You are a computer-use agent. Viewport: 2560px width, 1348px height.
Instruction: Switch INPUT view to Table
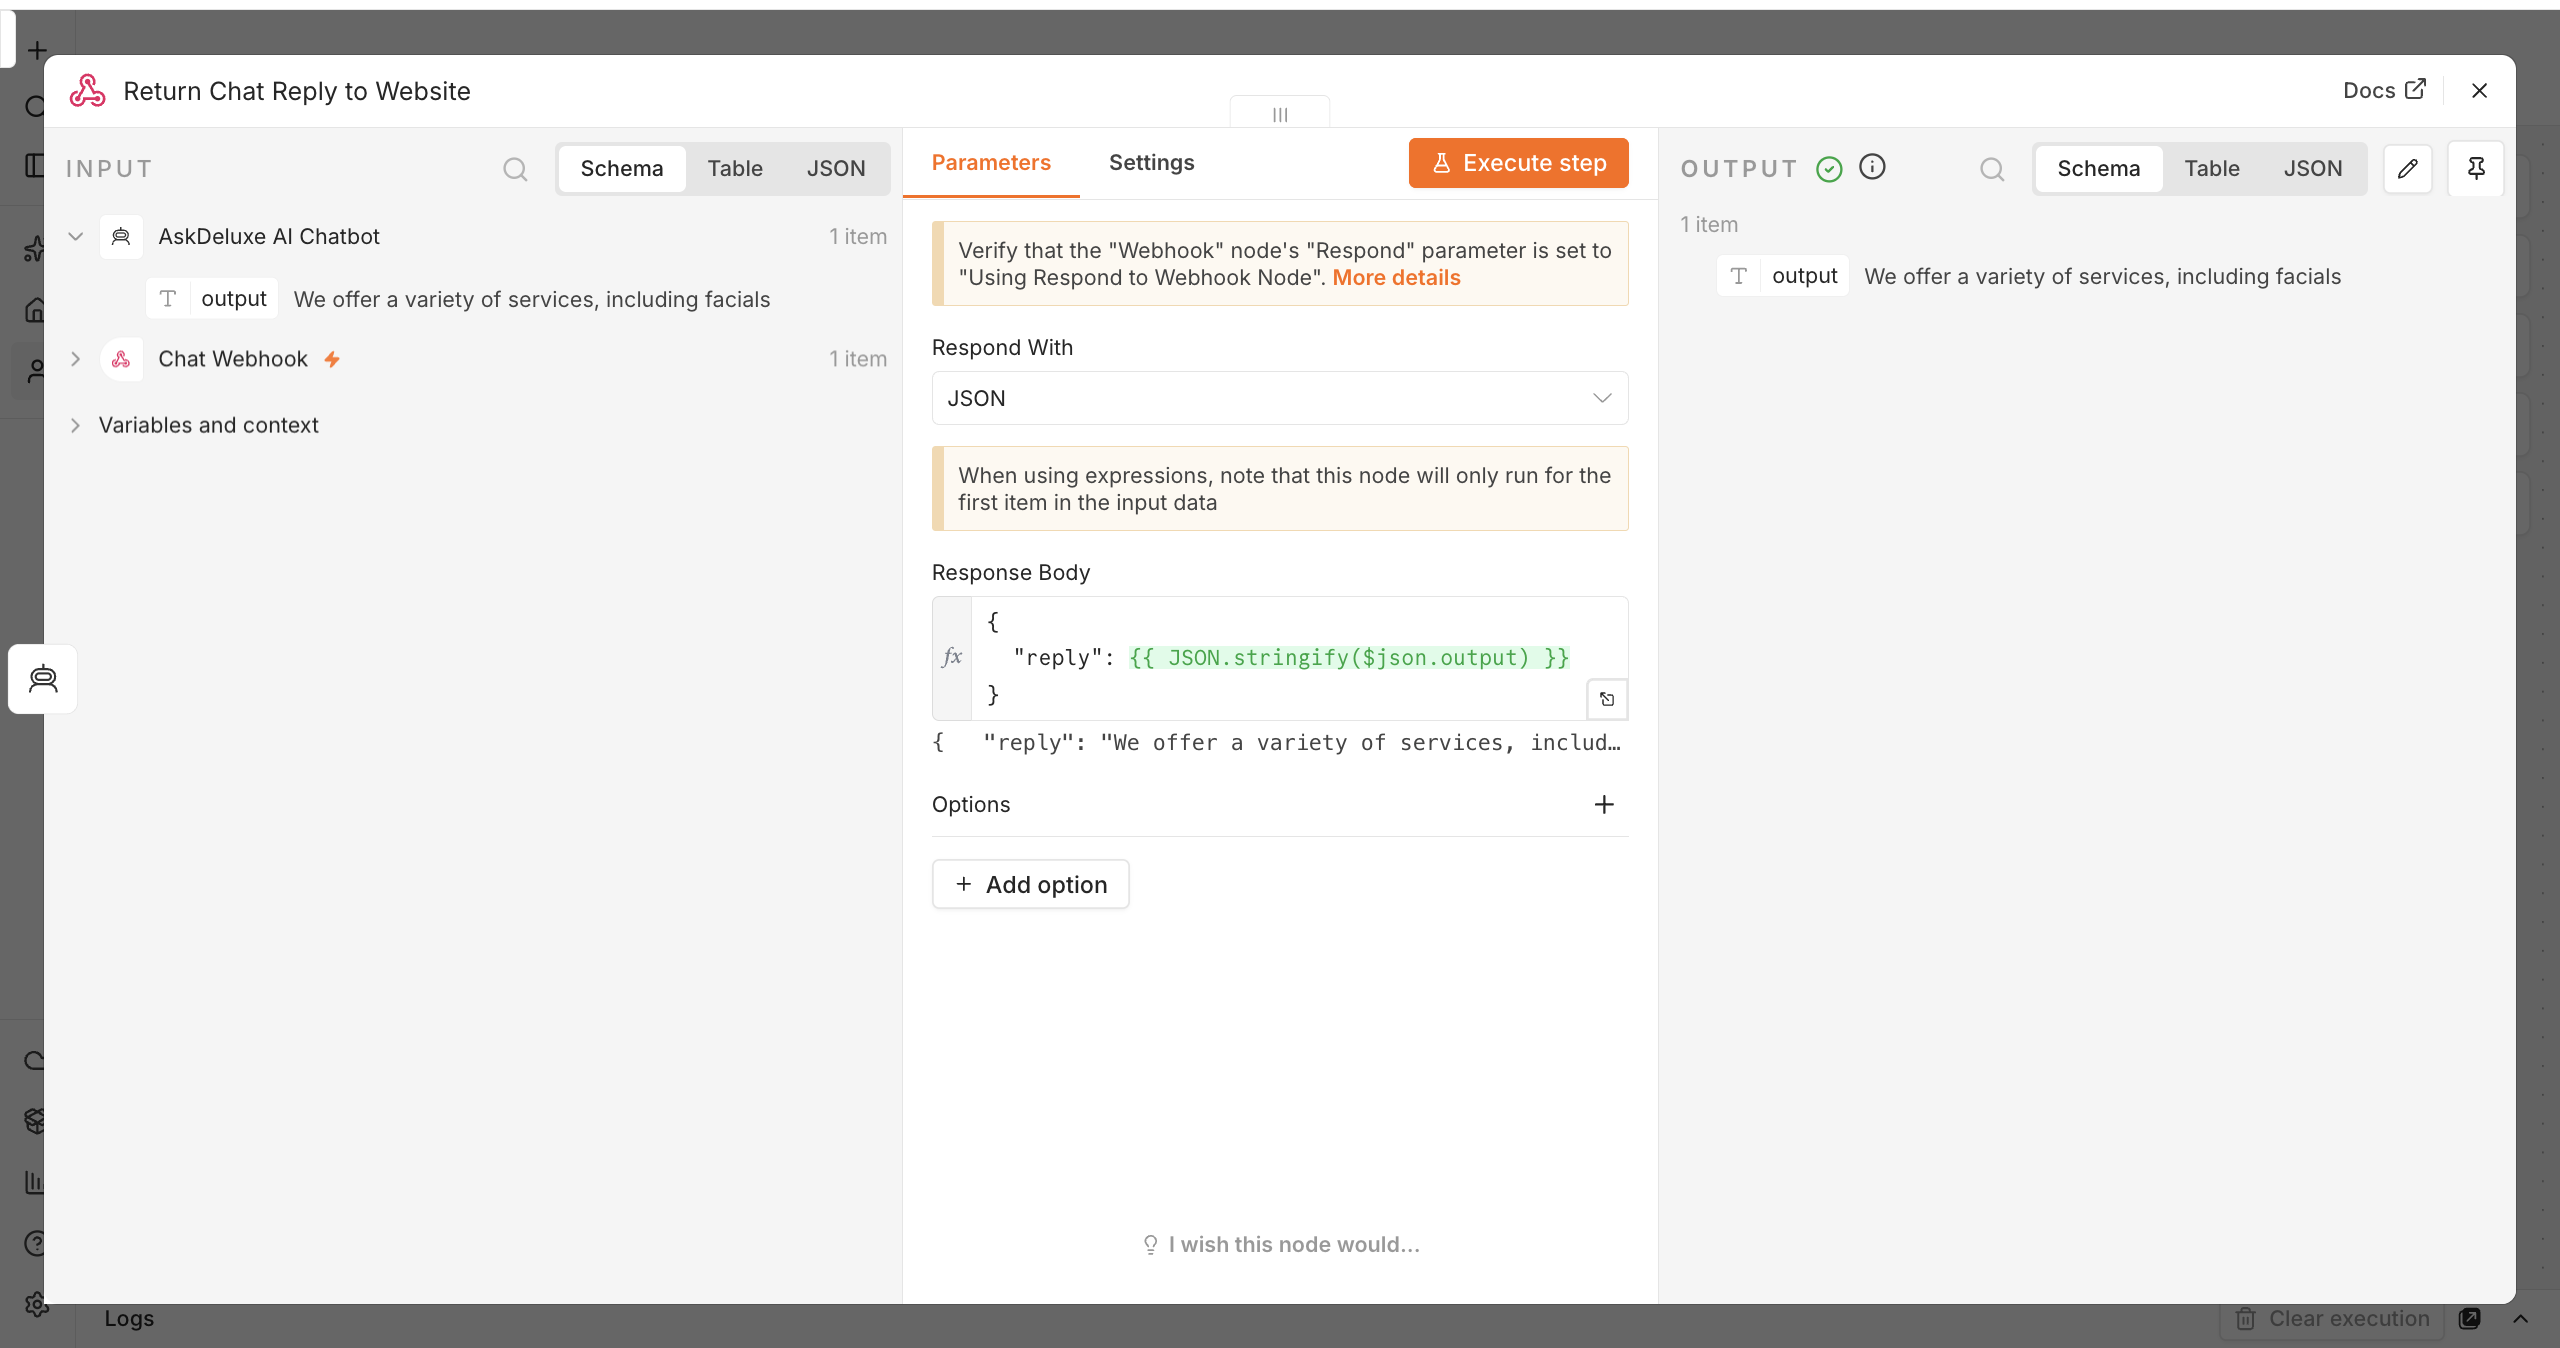[x=735, y=169]
